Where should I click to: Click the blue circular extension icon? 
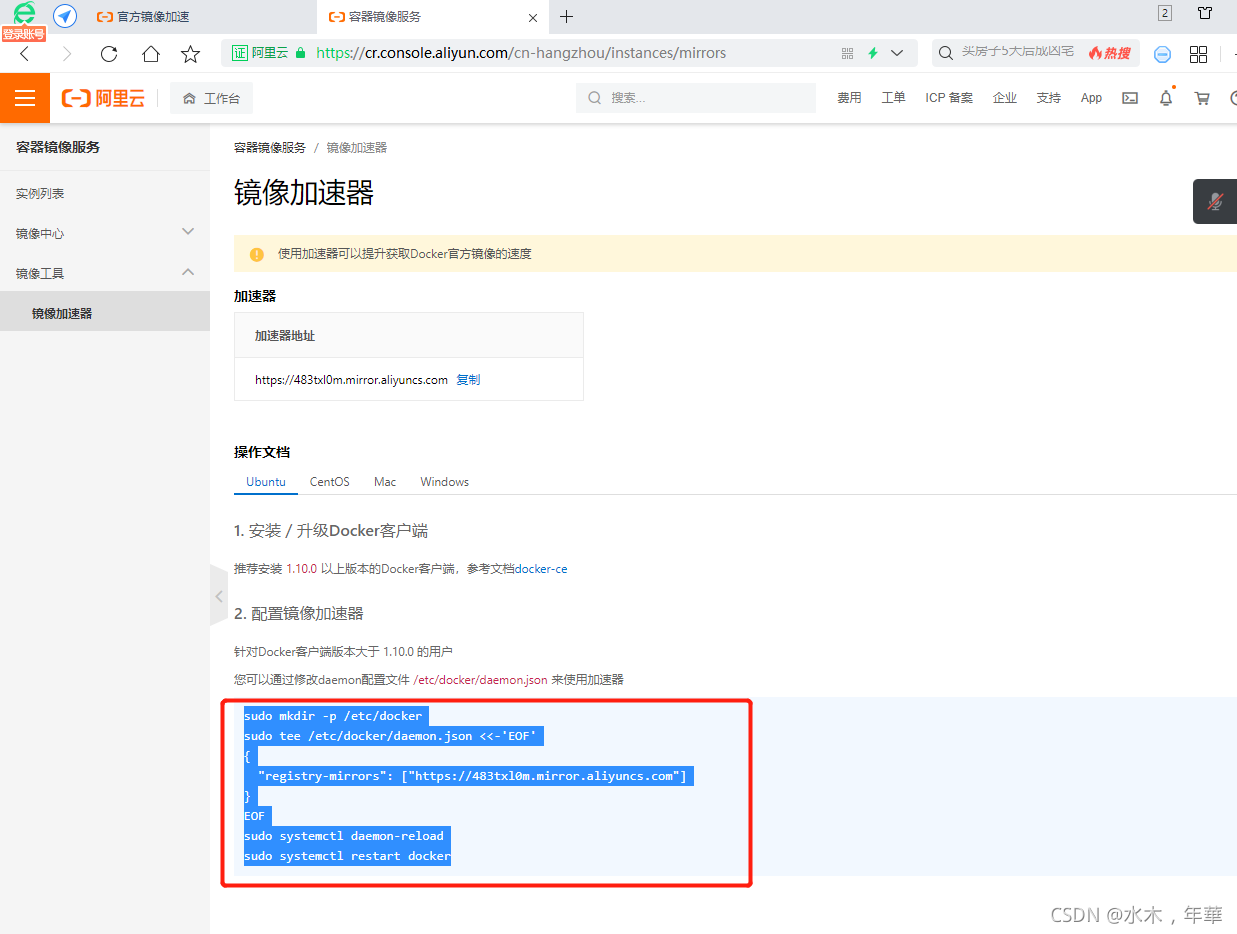1162,54
